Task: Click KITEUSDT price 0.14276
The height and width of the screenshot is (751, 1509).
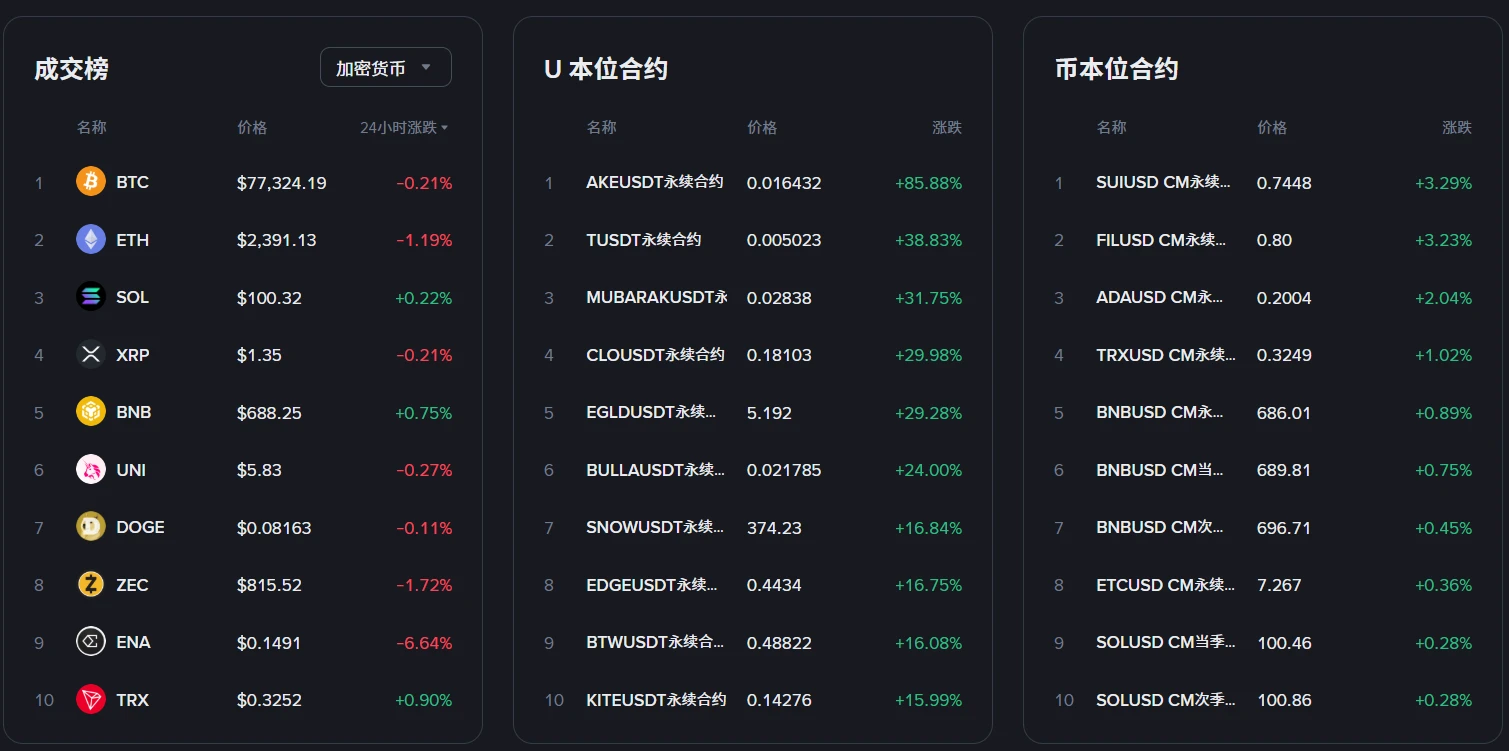Action: (x=779, y=700)
